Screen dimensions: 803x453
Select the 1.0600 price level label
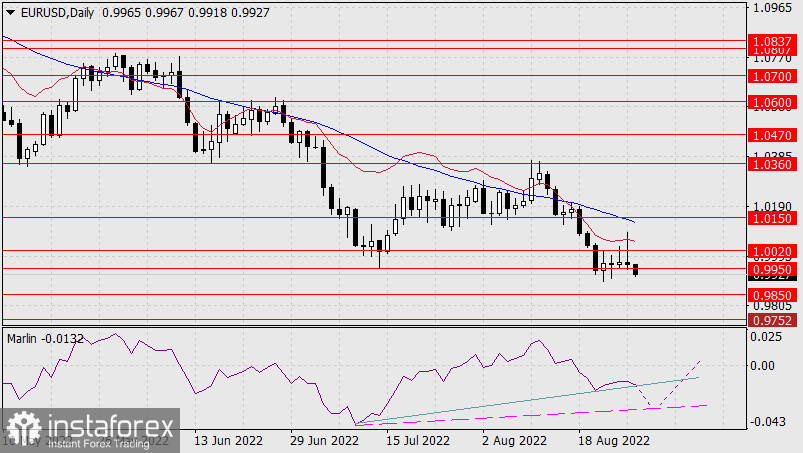[x=772, y=102]
